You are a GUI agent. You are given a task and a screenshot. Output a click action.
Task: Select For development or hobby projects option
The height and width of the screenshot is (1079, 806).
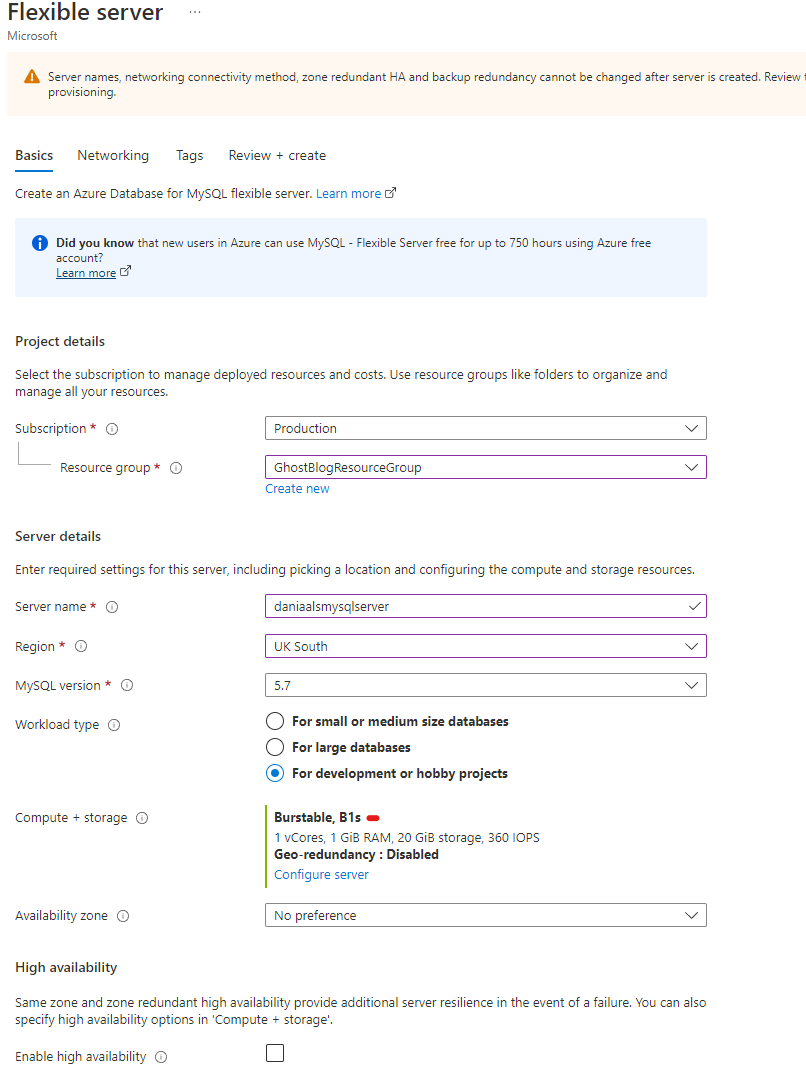(275, 773)
